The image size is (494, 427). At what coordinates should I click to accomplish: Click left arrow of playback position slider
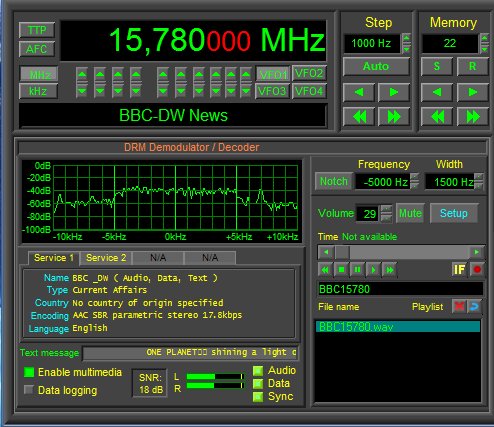(326, 252)
